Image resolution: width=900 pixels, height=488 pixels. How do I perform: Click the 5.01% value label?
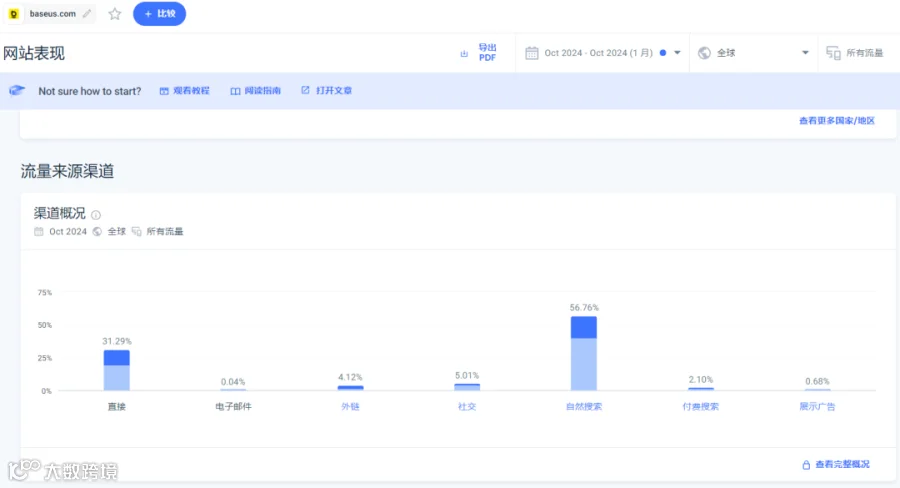pos(467,375)
